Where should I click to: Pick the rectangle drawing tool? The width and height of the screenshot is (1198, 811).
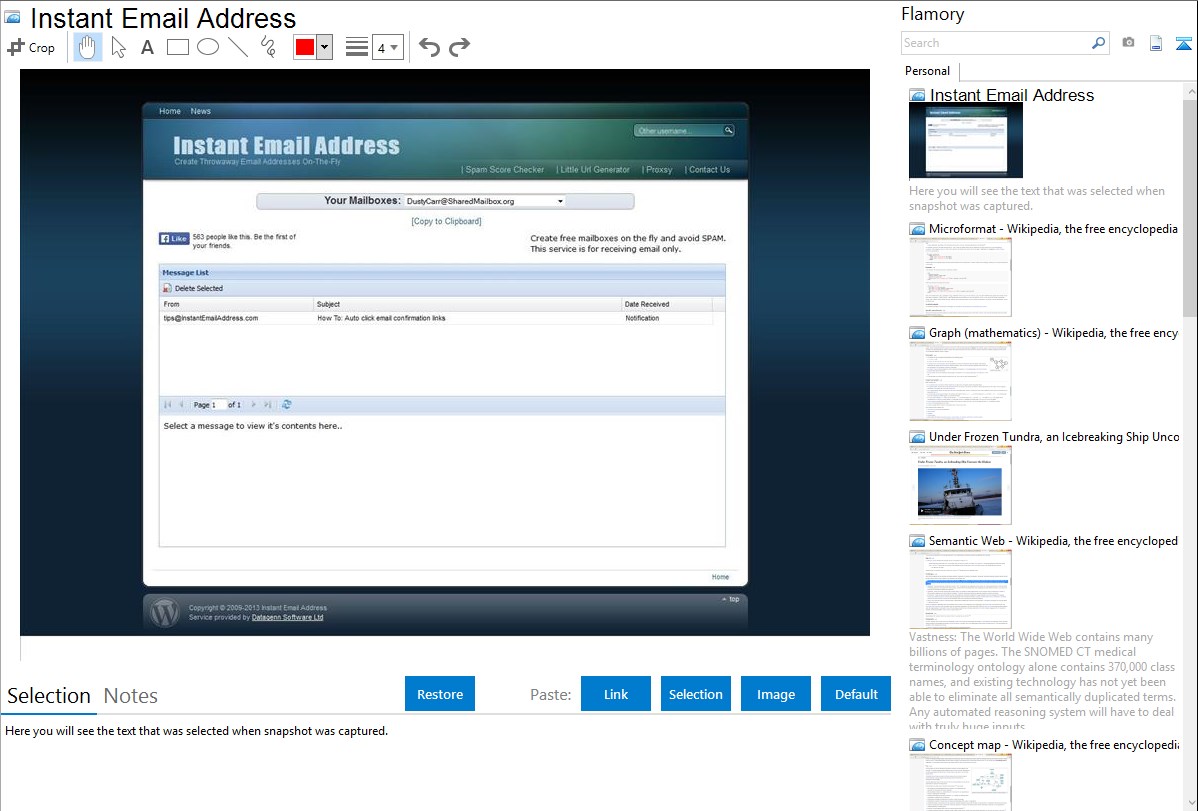coord(177,47)
